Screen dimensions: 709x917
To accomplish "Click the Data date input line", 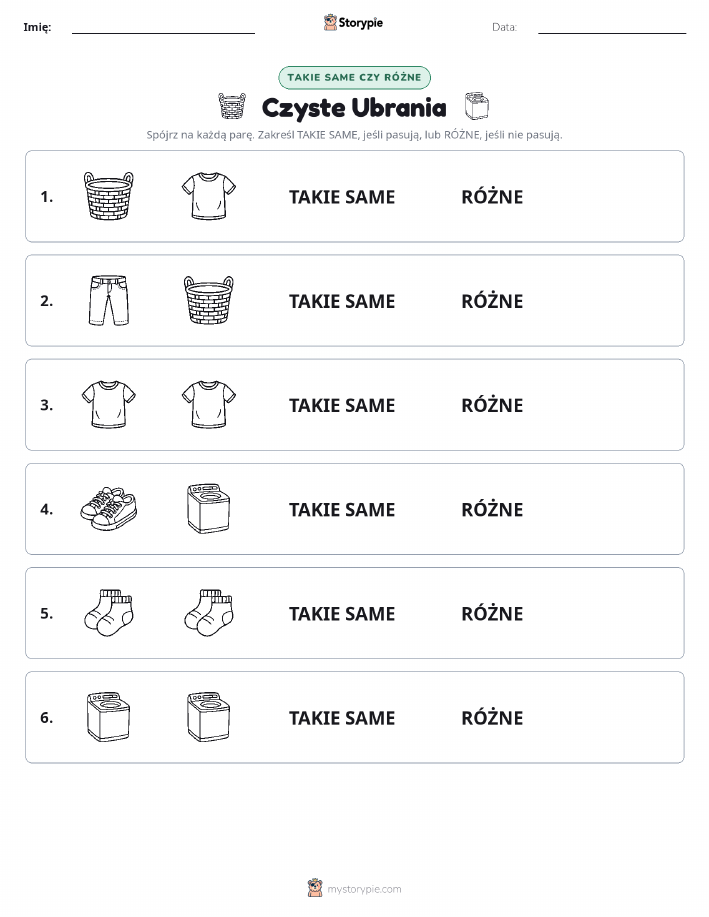I will pos(612,27).
